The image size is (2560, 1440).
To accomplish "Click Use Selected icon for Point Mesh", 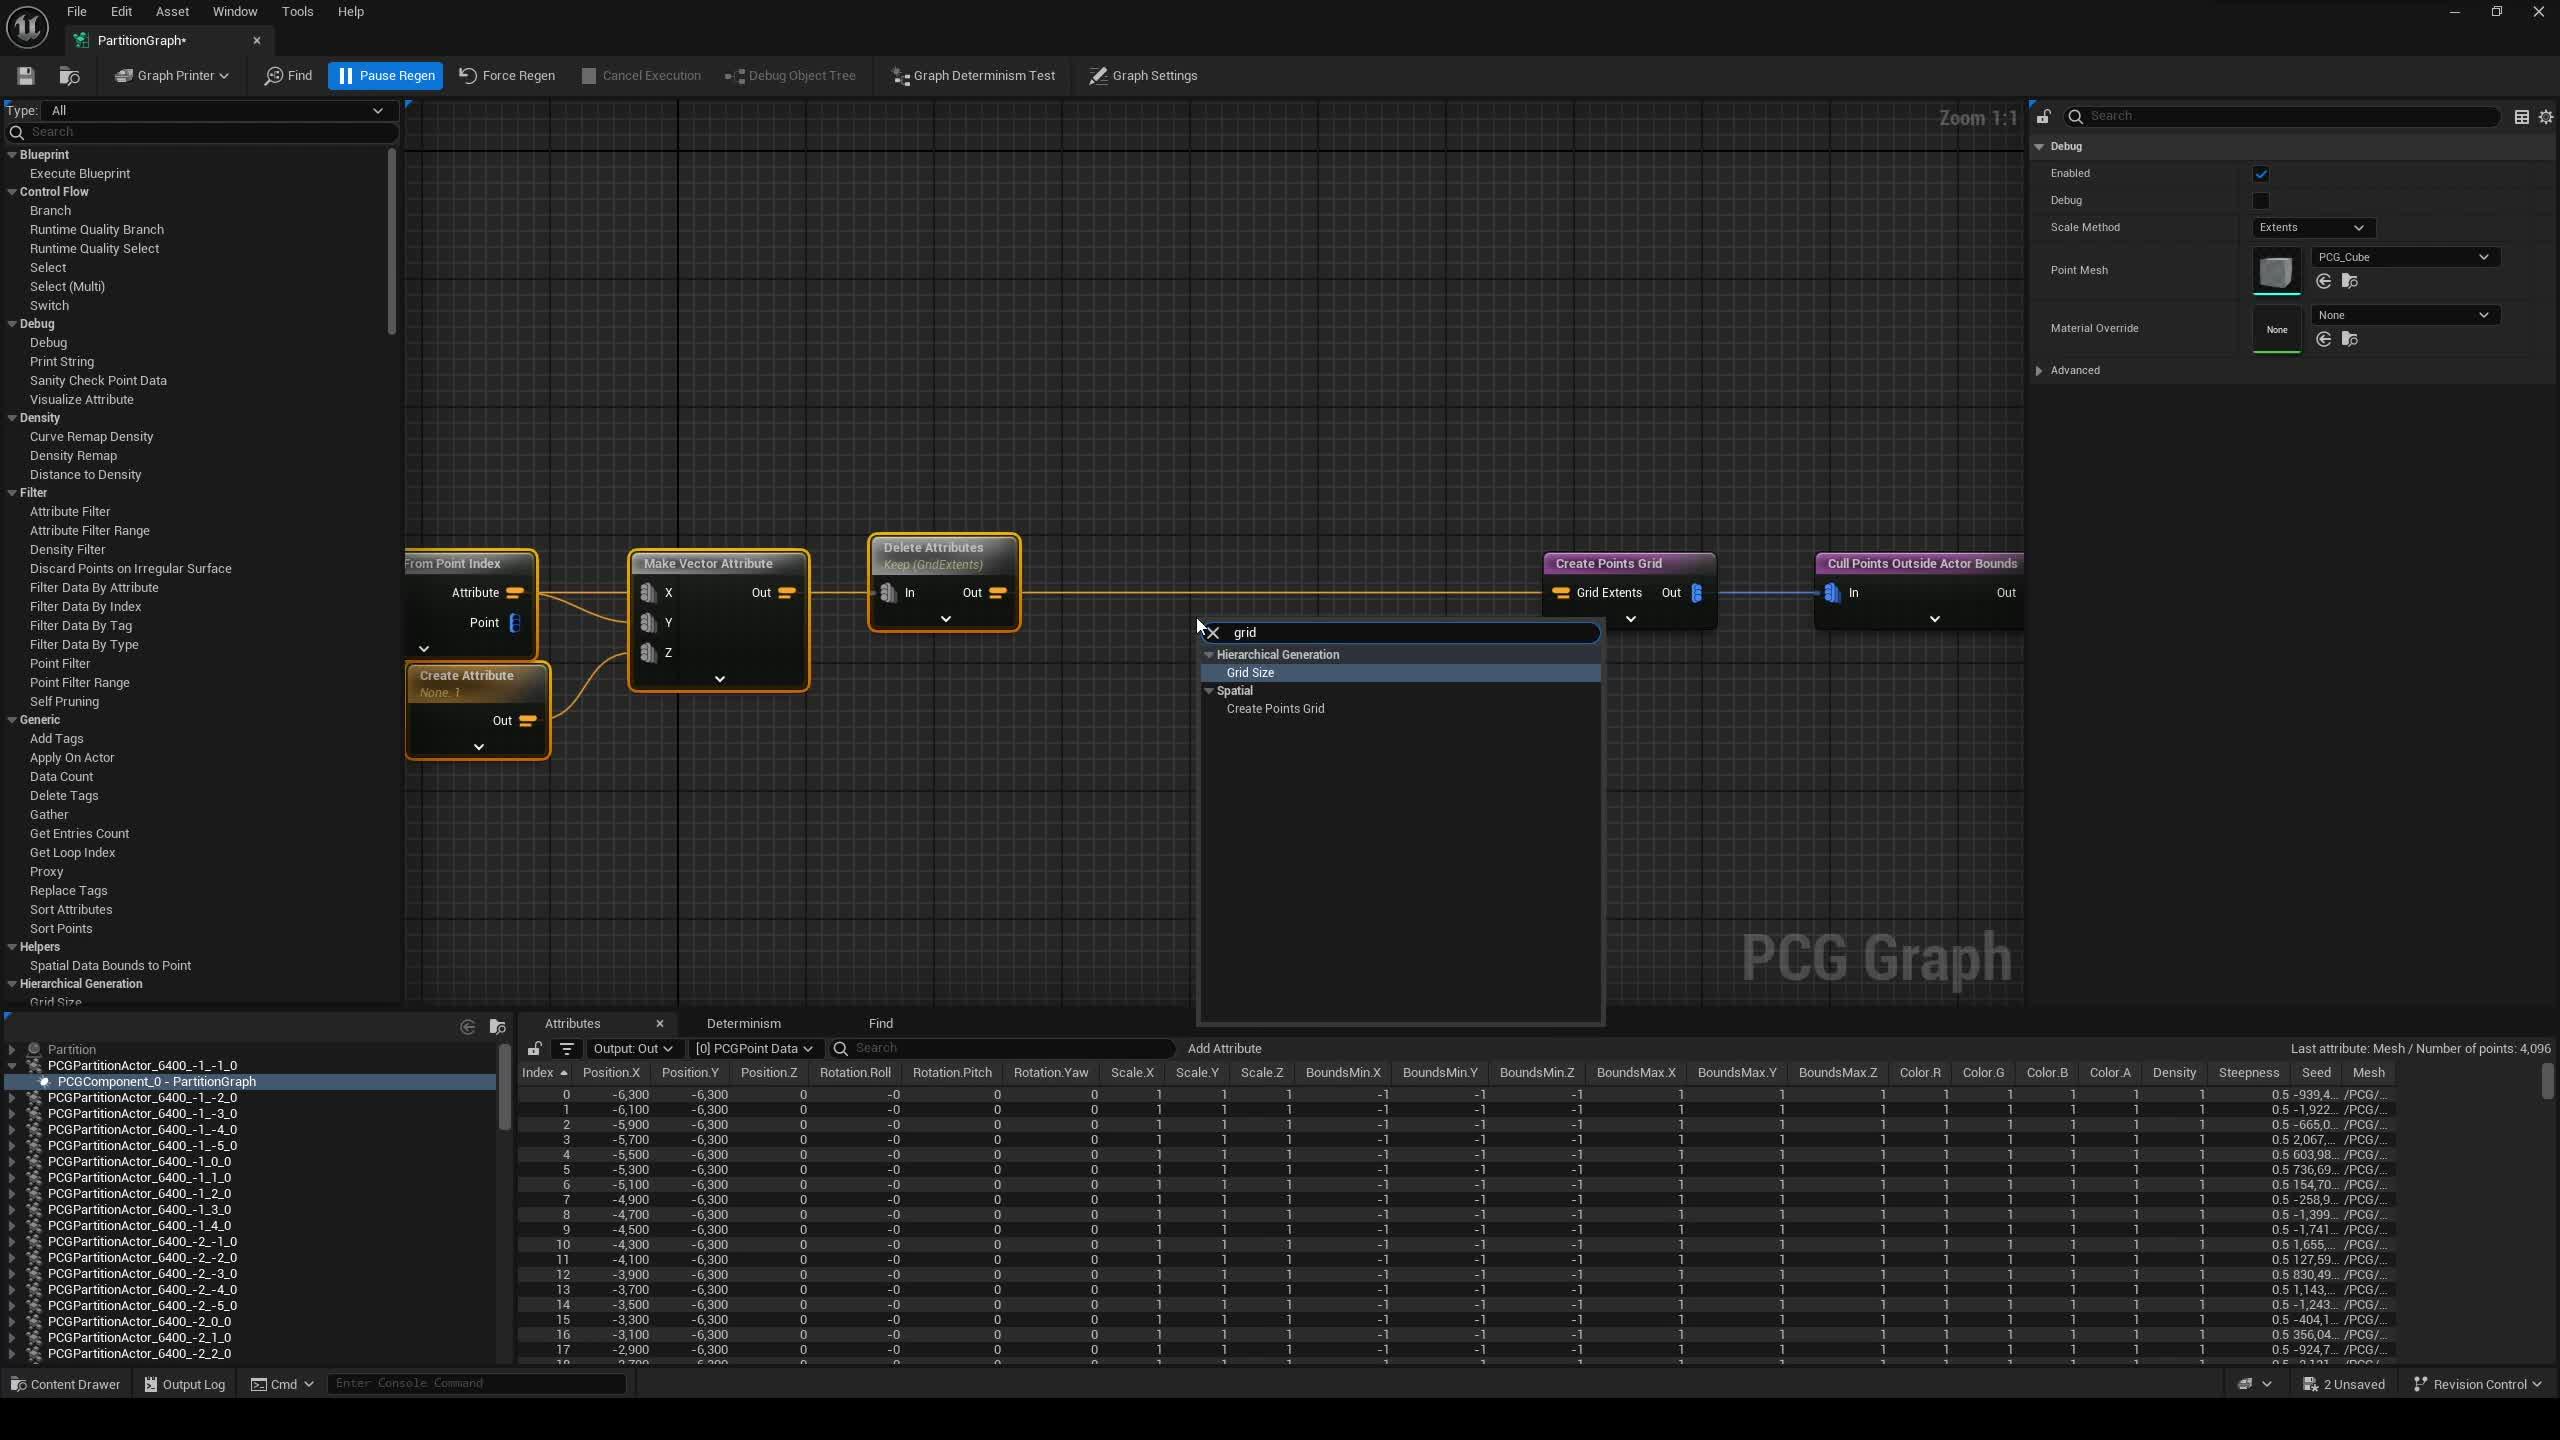I will click(x=2324, y=282).
